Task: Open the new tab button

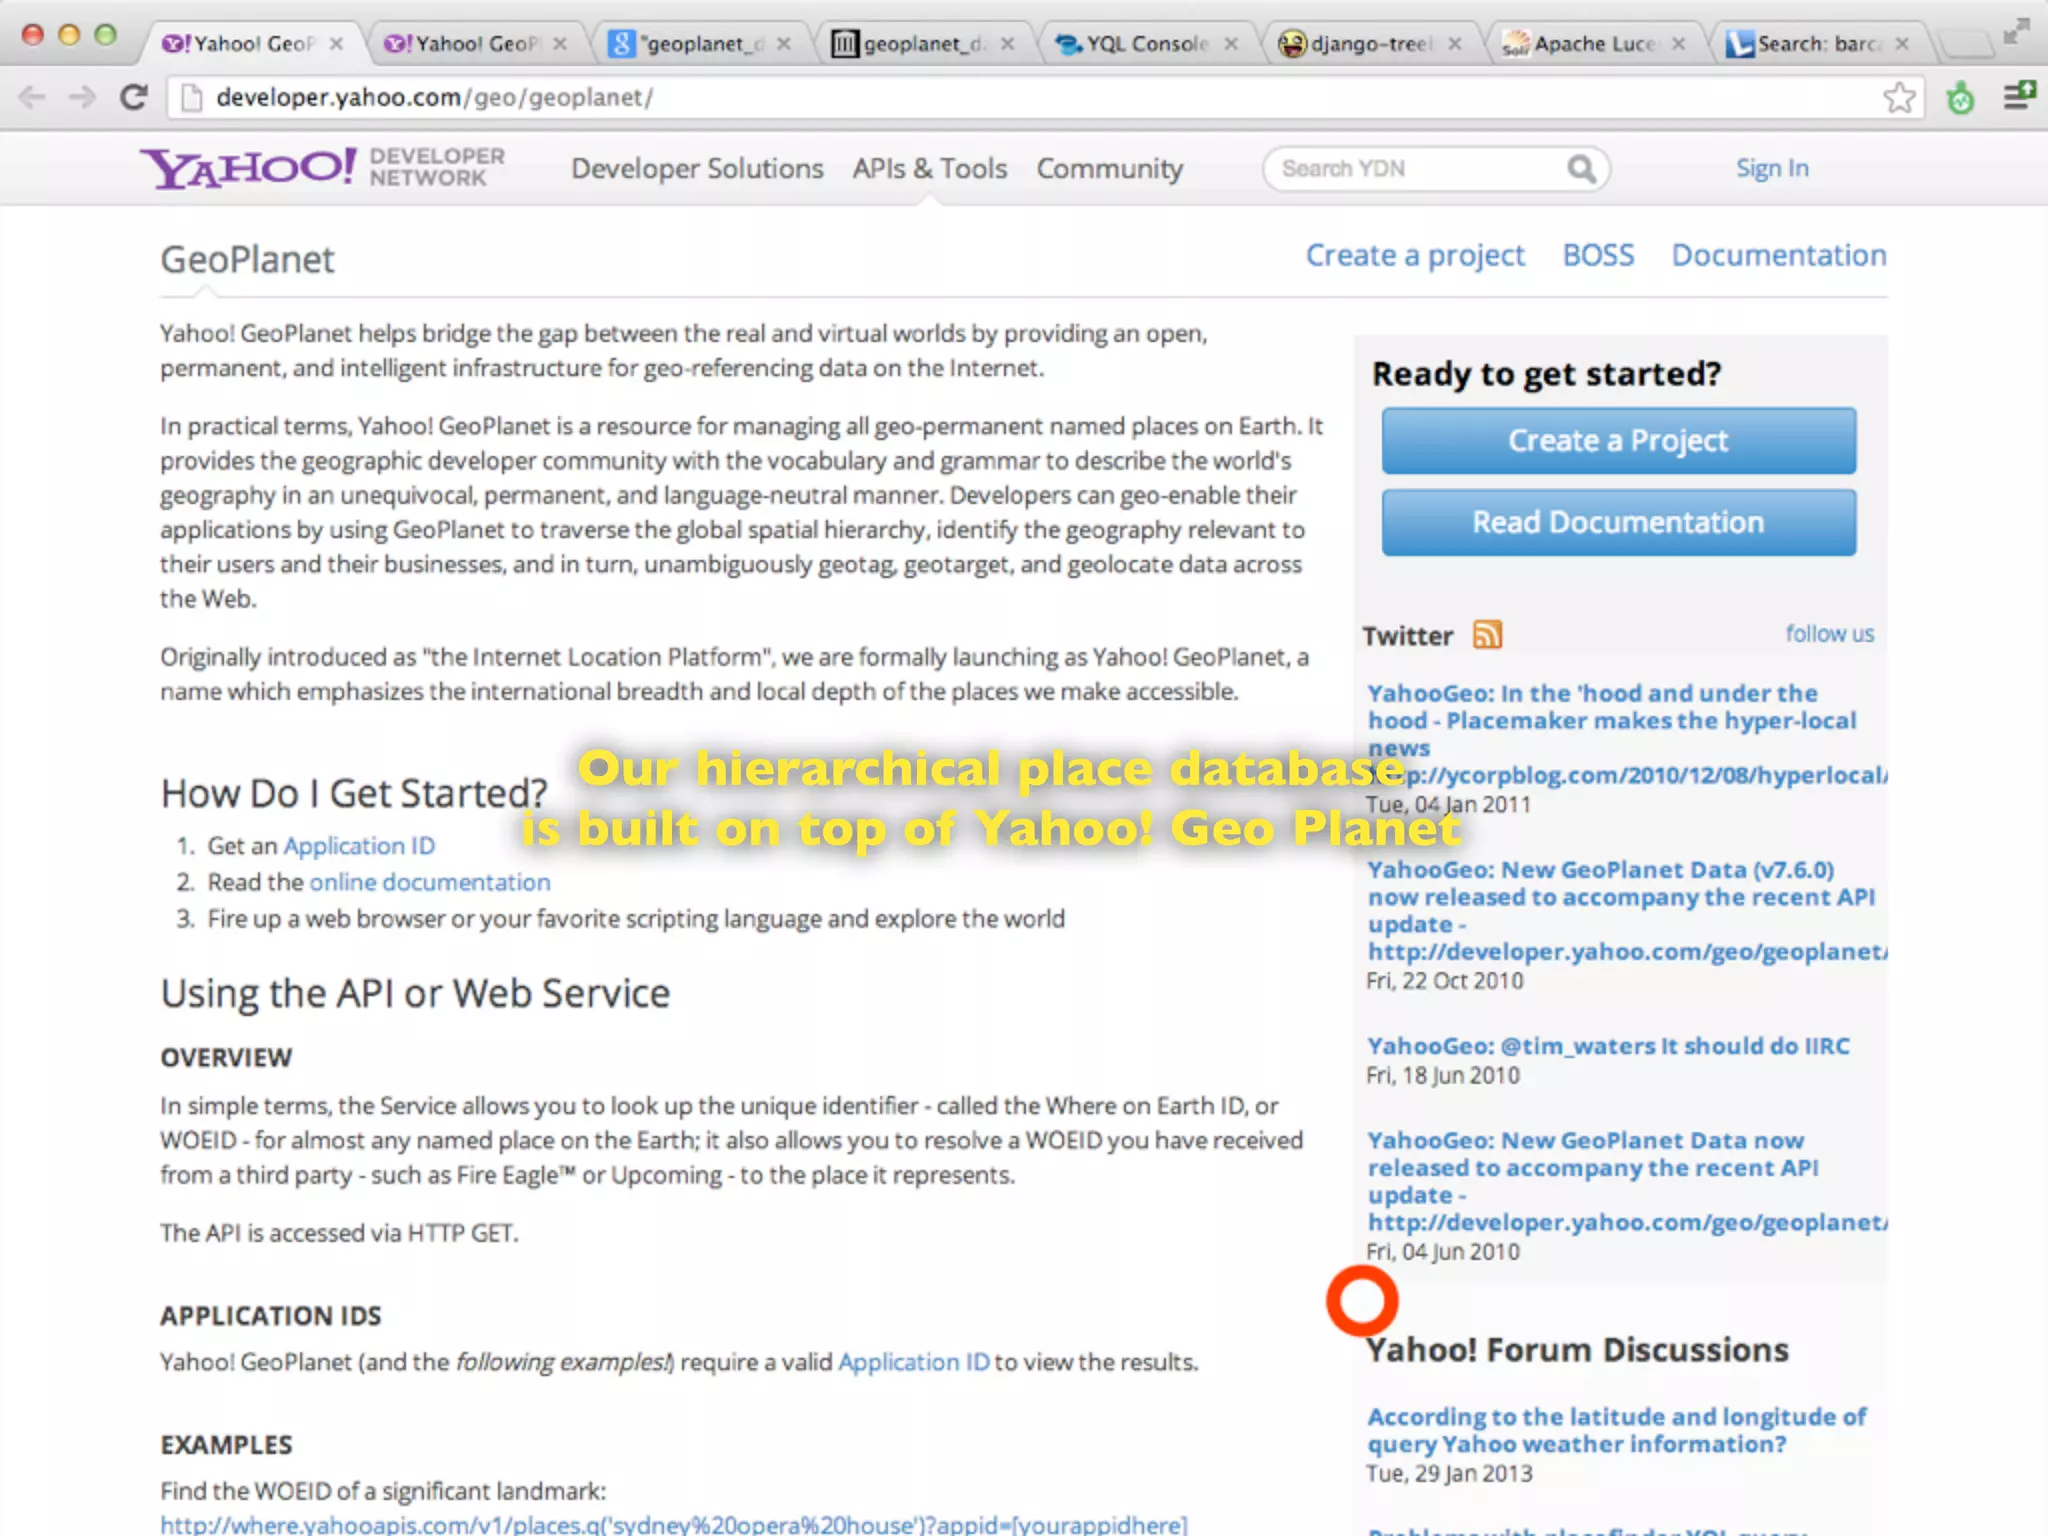Action: point(1965,44)
